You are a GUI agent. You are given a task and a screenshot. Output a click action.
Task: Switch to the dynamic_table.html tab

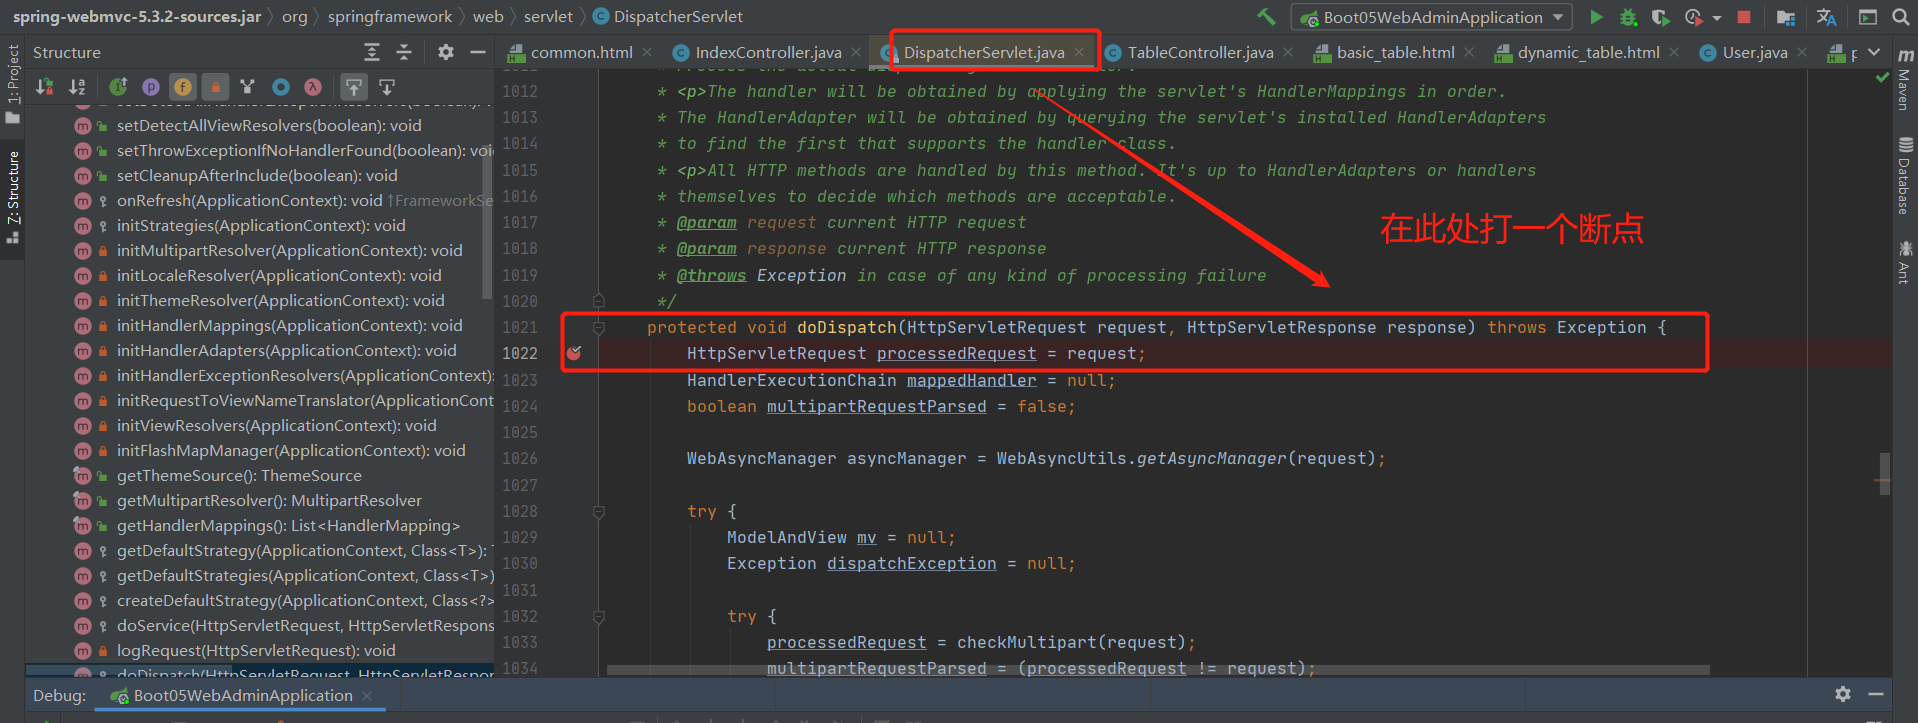[1588, 52]
